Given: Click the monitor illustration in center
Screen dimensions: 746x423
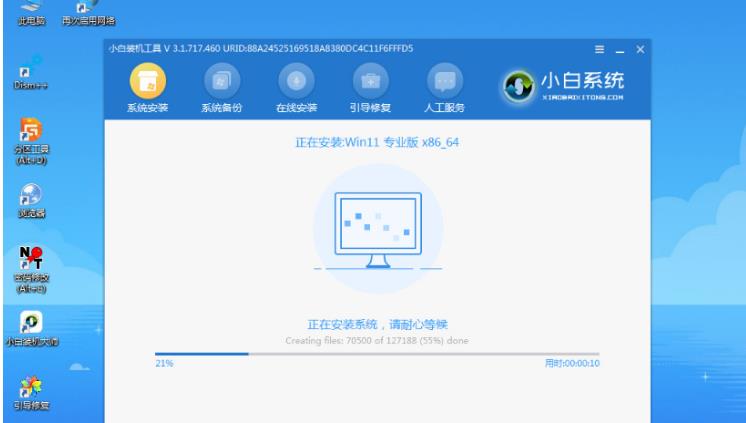Looking at the screenshot, I should (x=378, y=231).
